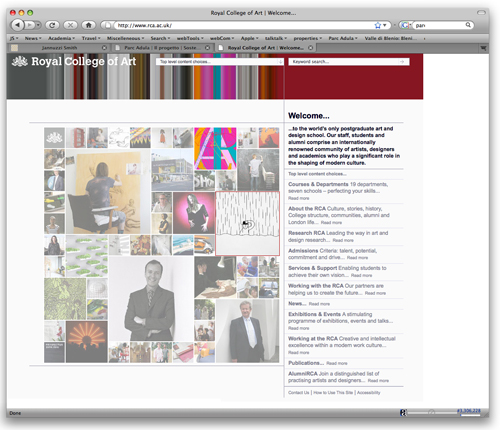The height and width of the screenshot is (430, 500).
Task: Go to the browser Home page icon
Action: pyautogui.click(x=88, y=25)
